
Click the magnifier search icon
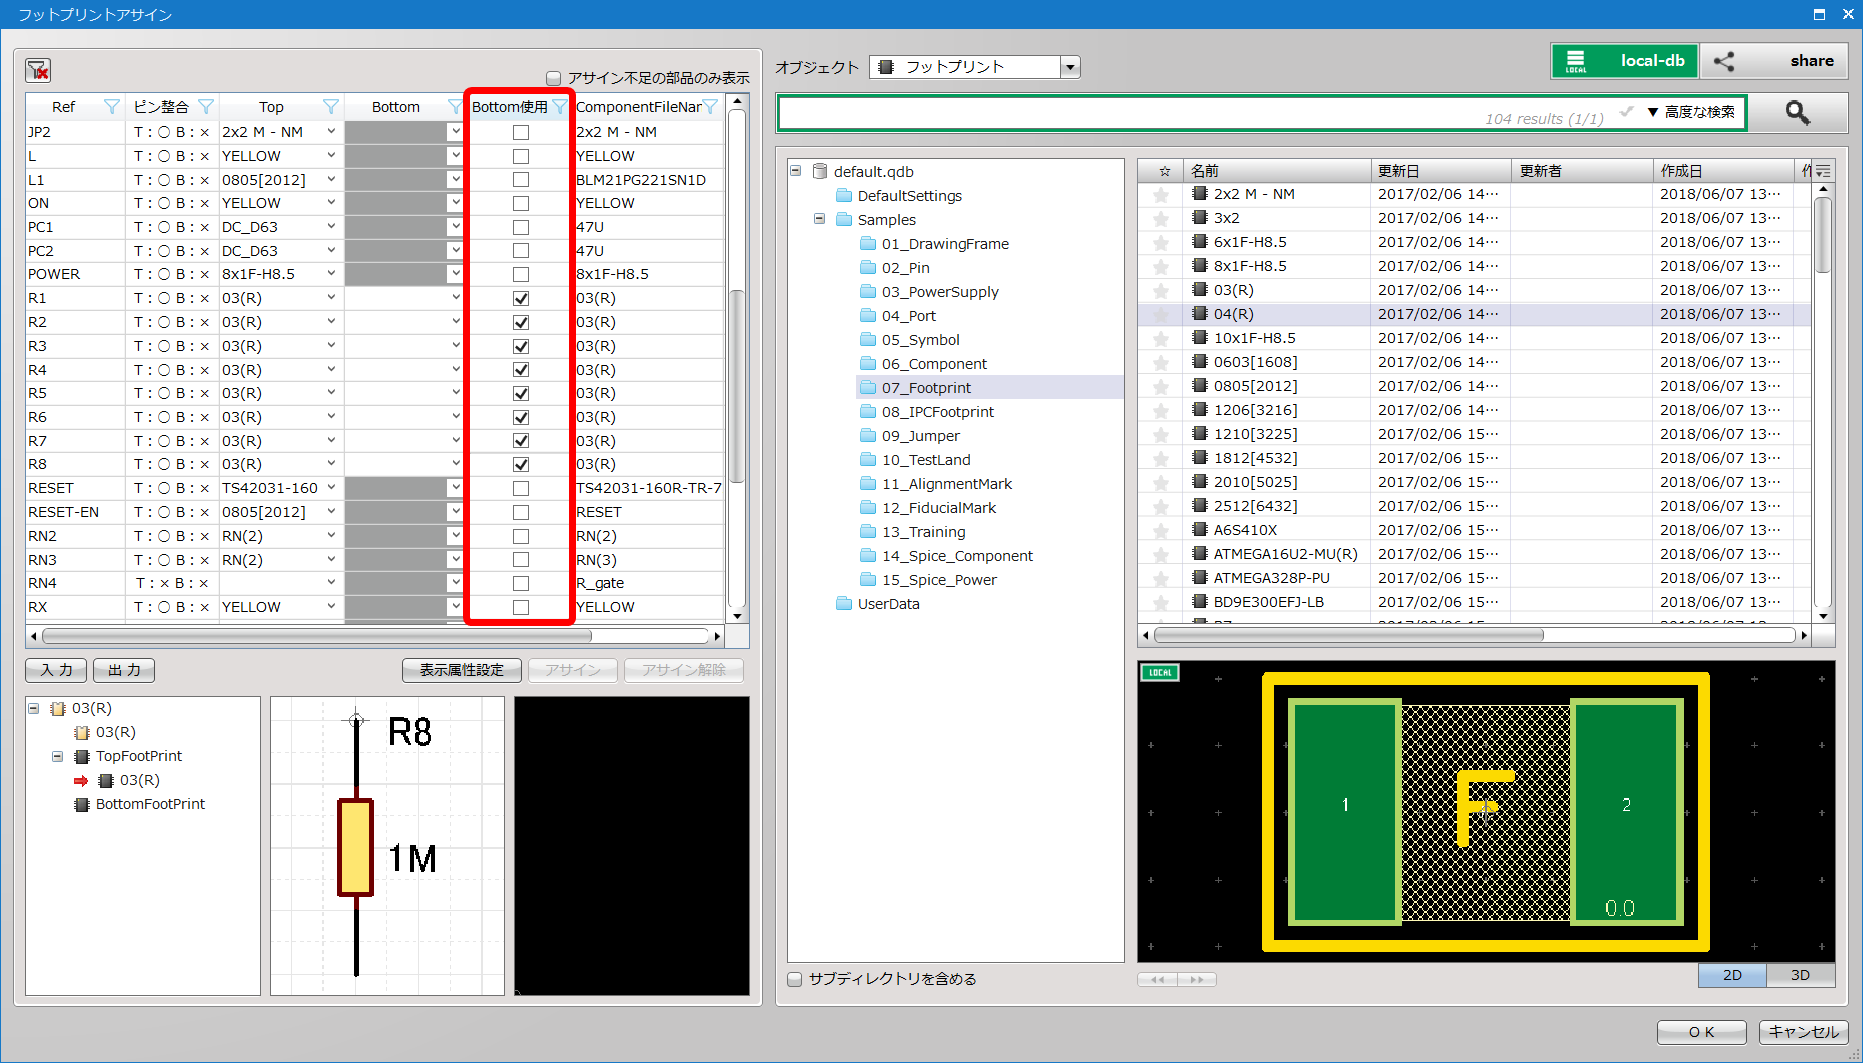[x=1797, y=113]
